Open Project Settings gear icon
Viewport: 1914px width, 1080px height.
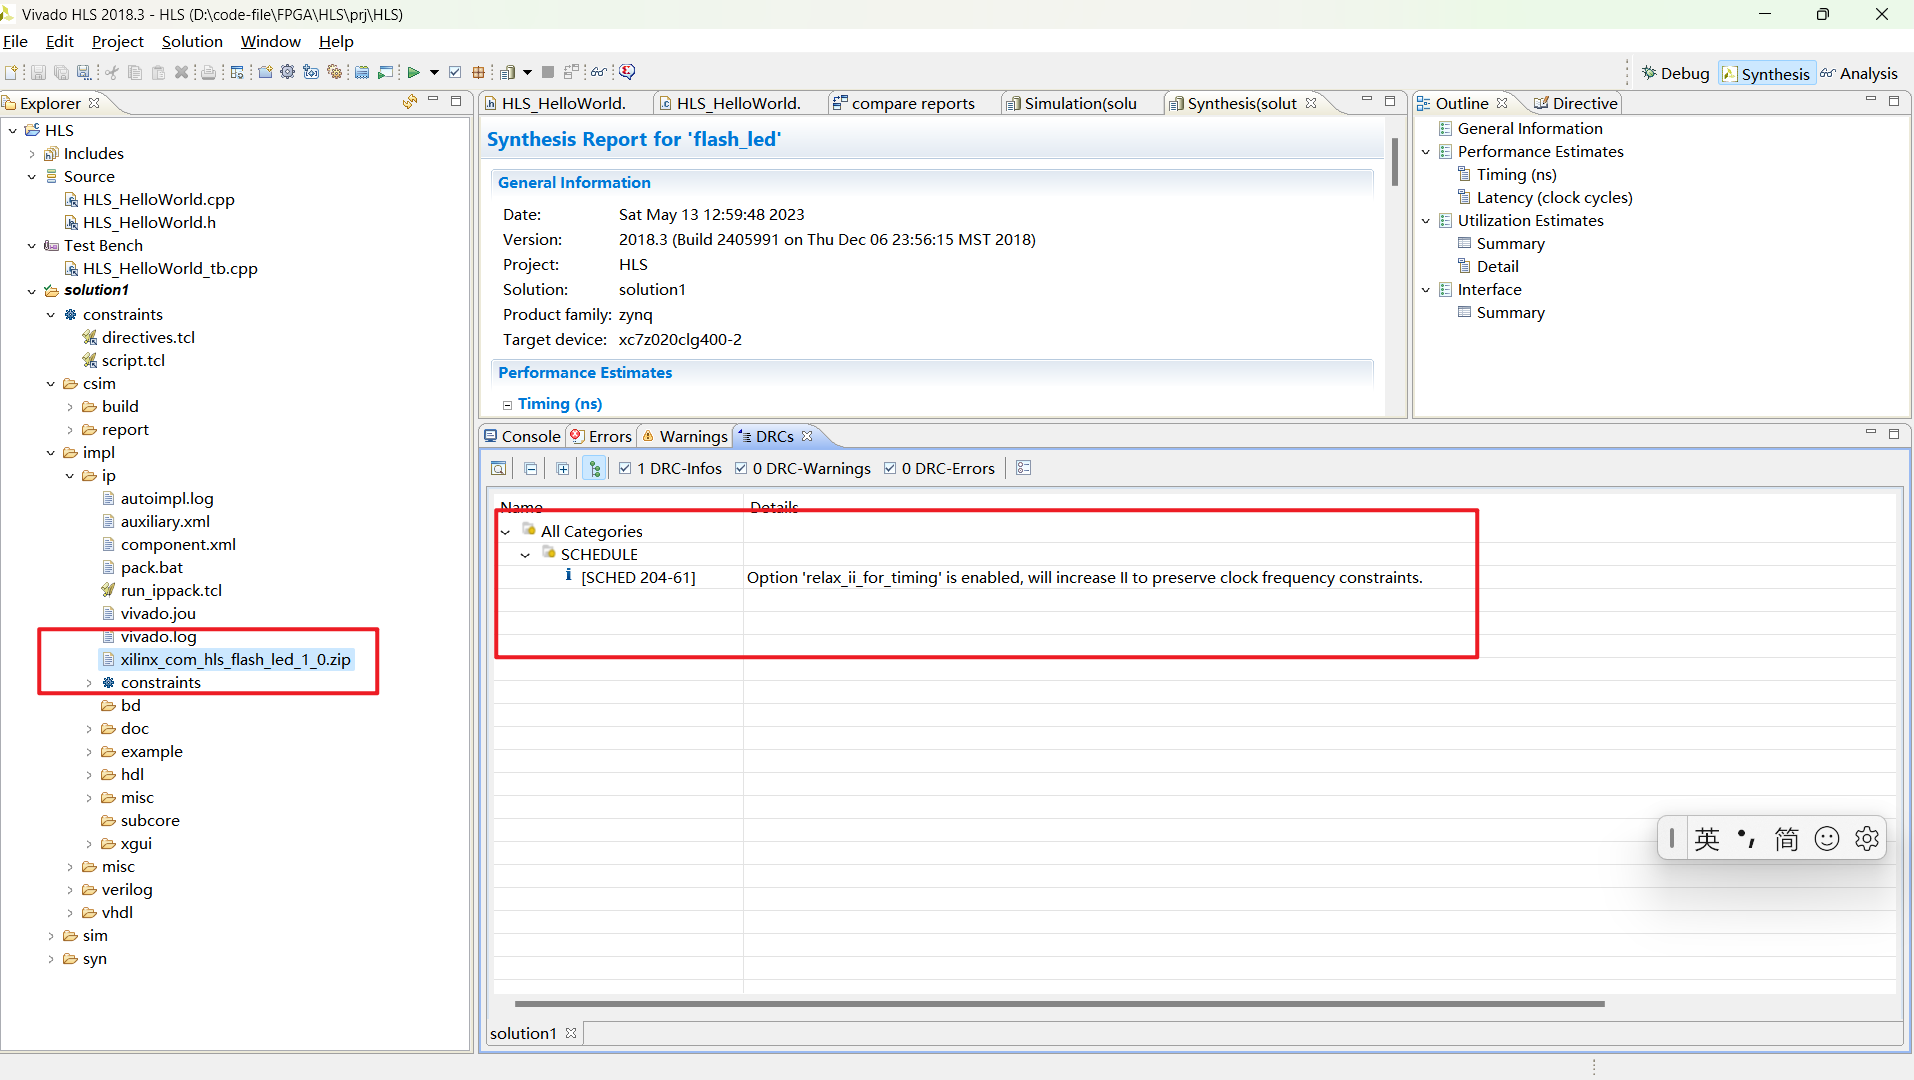[287, 72]
